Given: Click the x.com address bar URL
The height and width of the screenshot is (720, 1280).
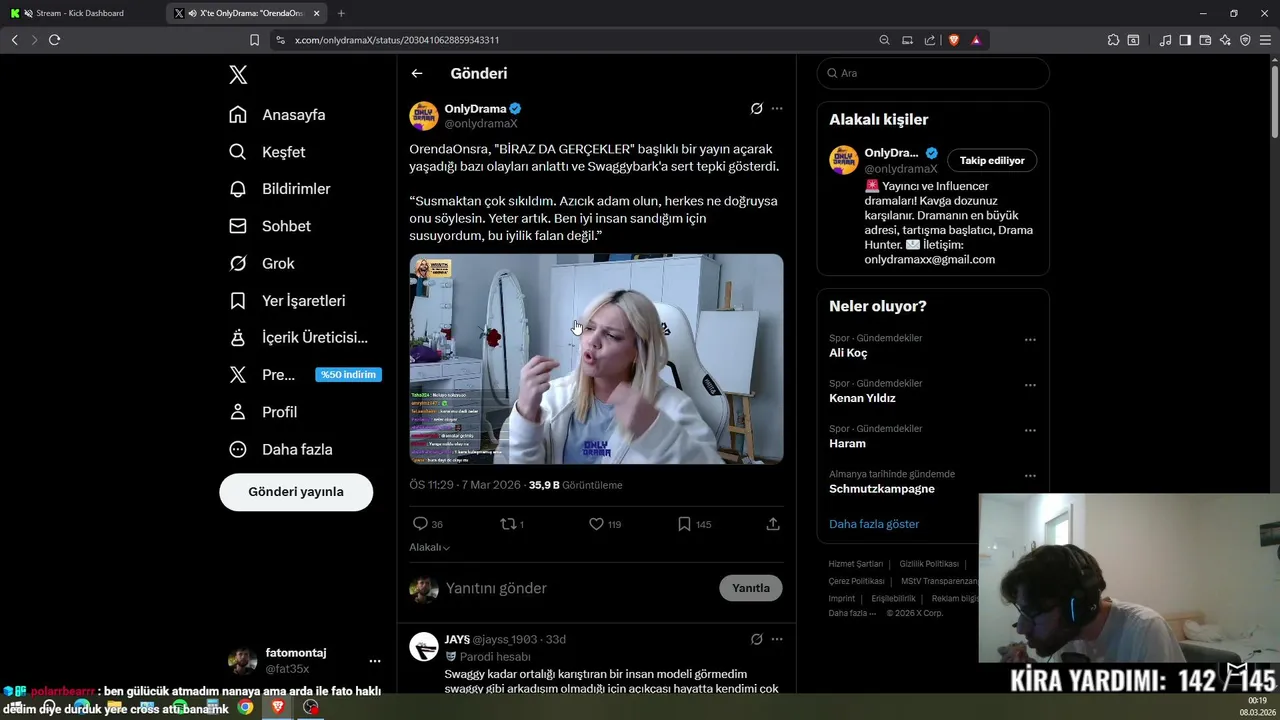Looking at the screenshot, I should tap(397, 40).
